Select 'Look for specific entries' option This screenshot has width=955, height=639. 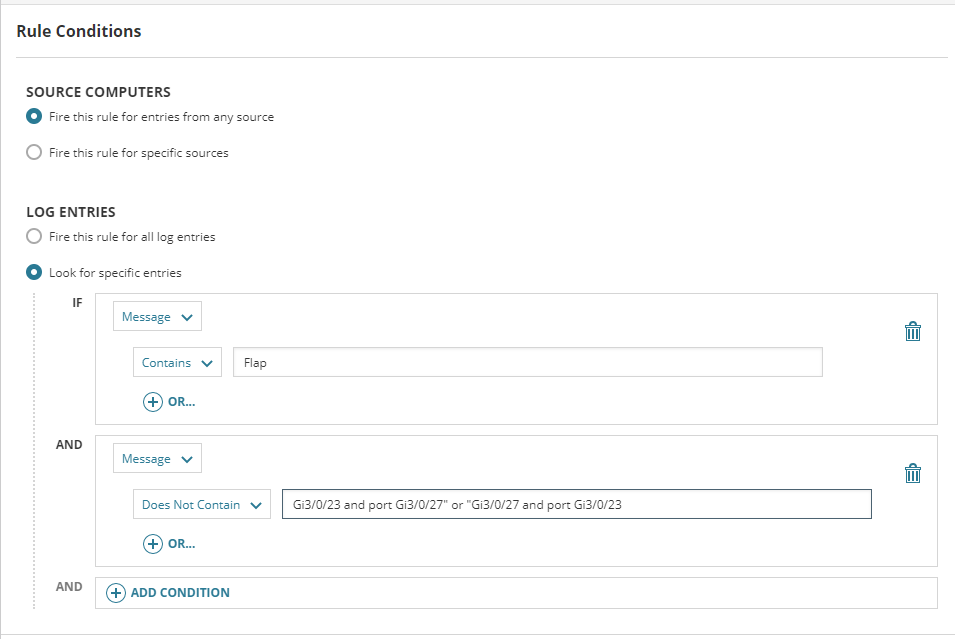[x=34, y=272]
